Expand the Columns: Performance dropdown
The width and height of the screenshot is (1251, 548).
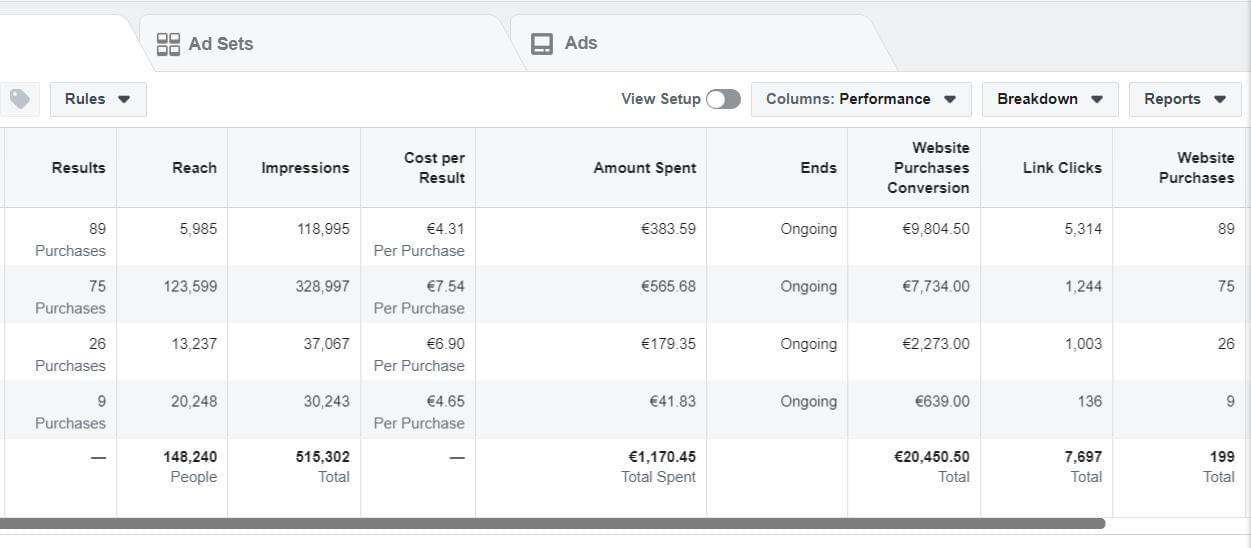click(861, 99)
